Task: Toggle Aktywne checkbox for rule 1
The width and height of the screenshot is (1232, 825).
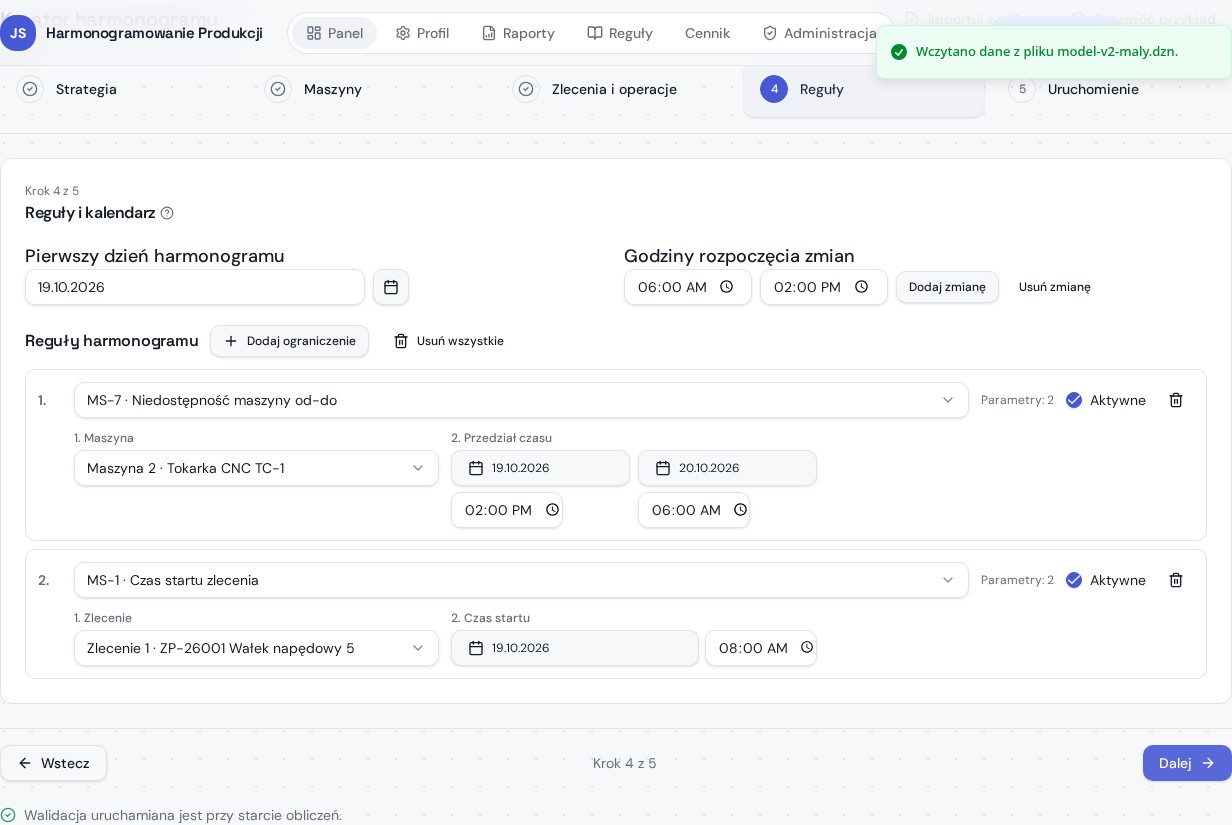Action: [x=1074, y=400]
